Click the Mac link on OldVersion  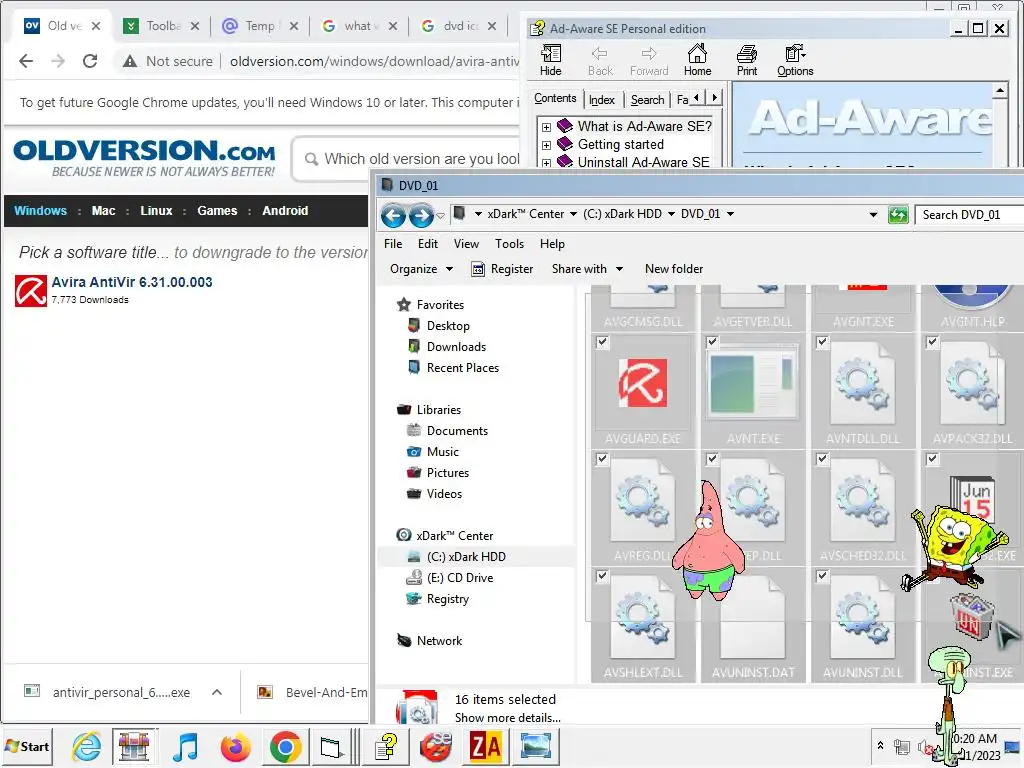pos(103,211)
